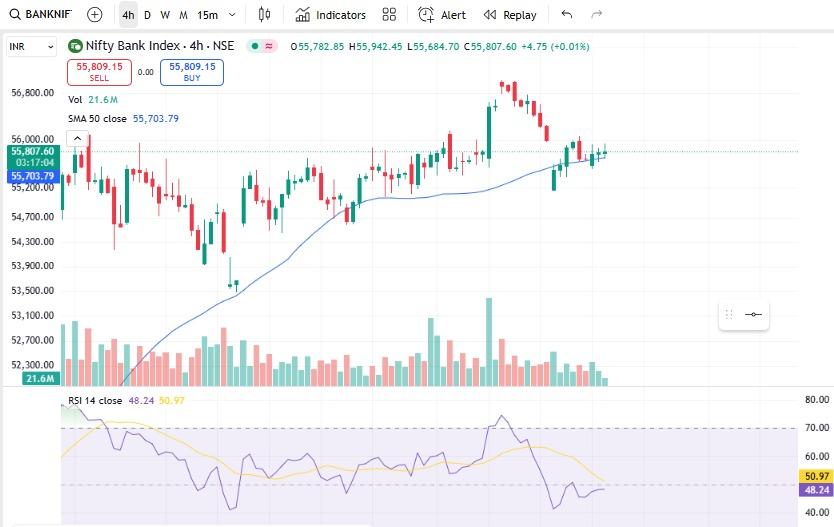Screen dimensions: 834x527
Task: Create an Alert
Action: coord(441,15)
